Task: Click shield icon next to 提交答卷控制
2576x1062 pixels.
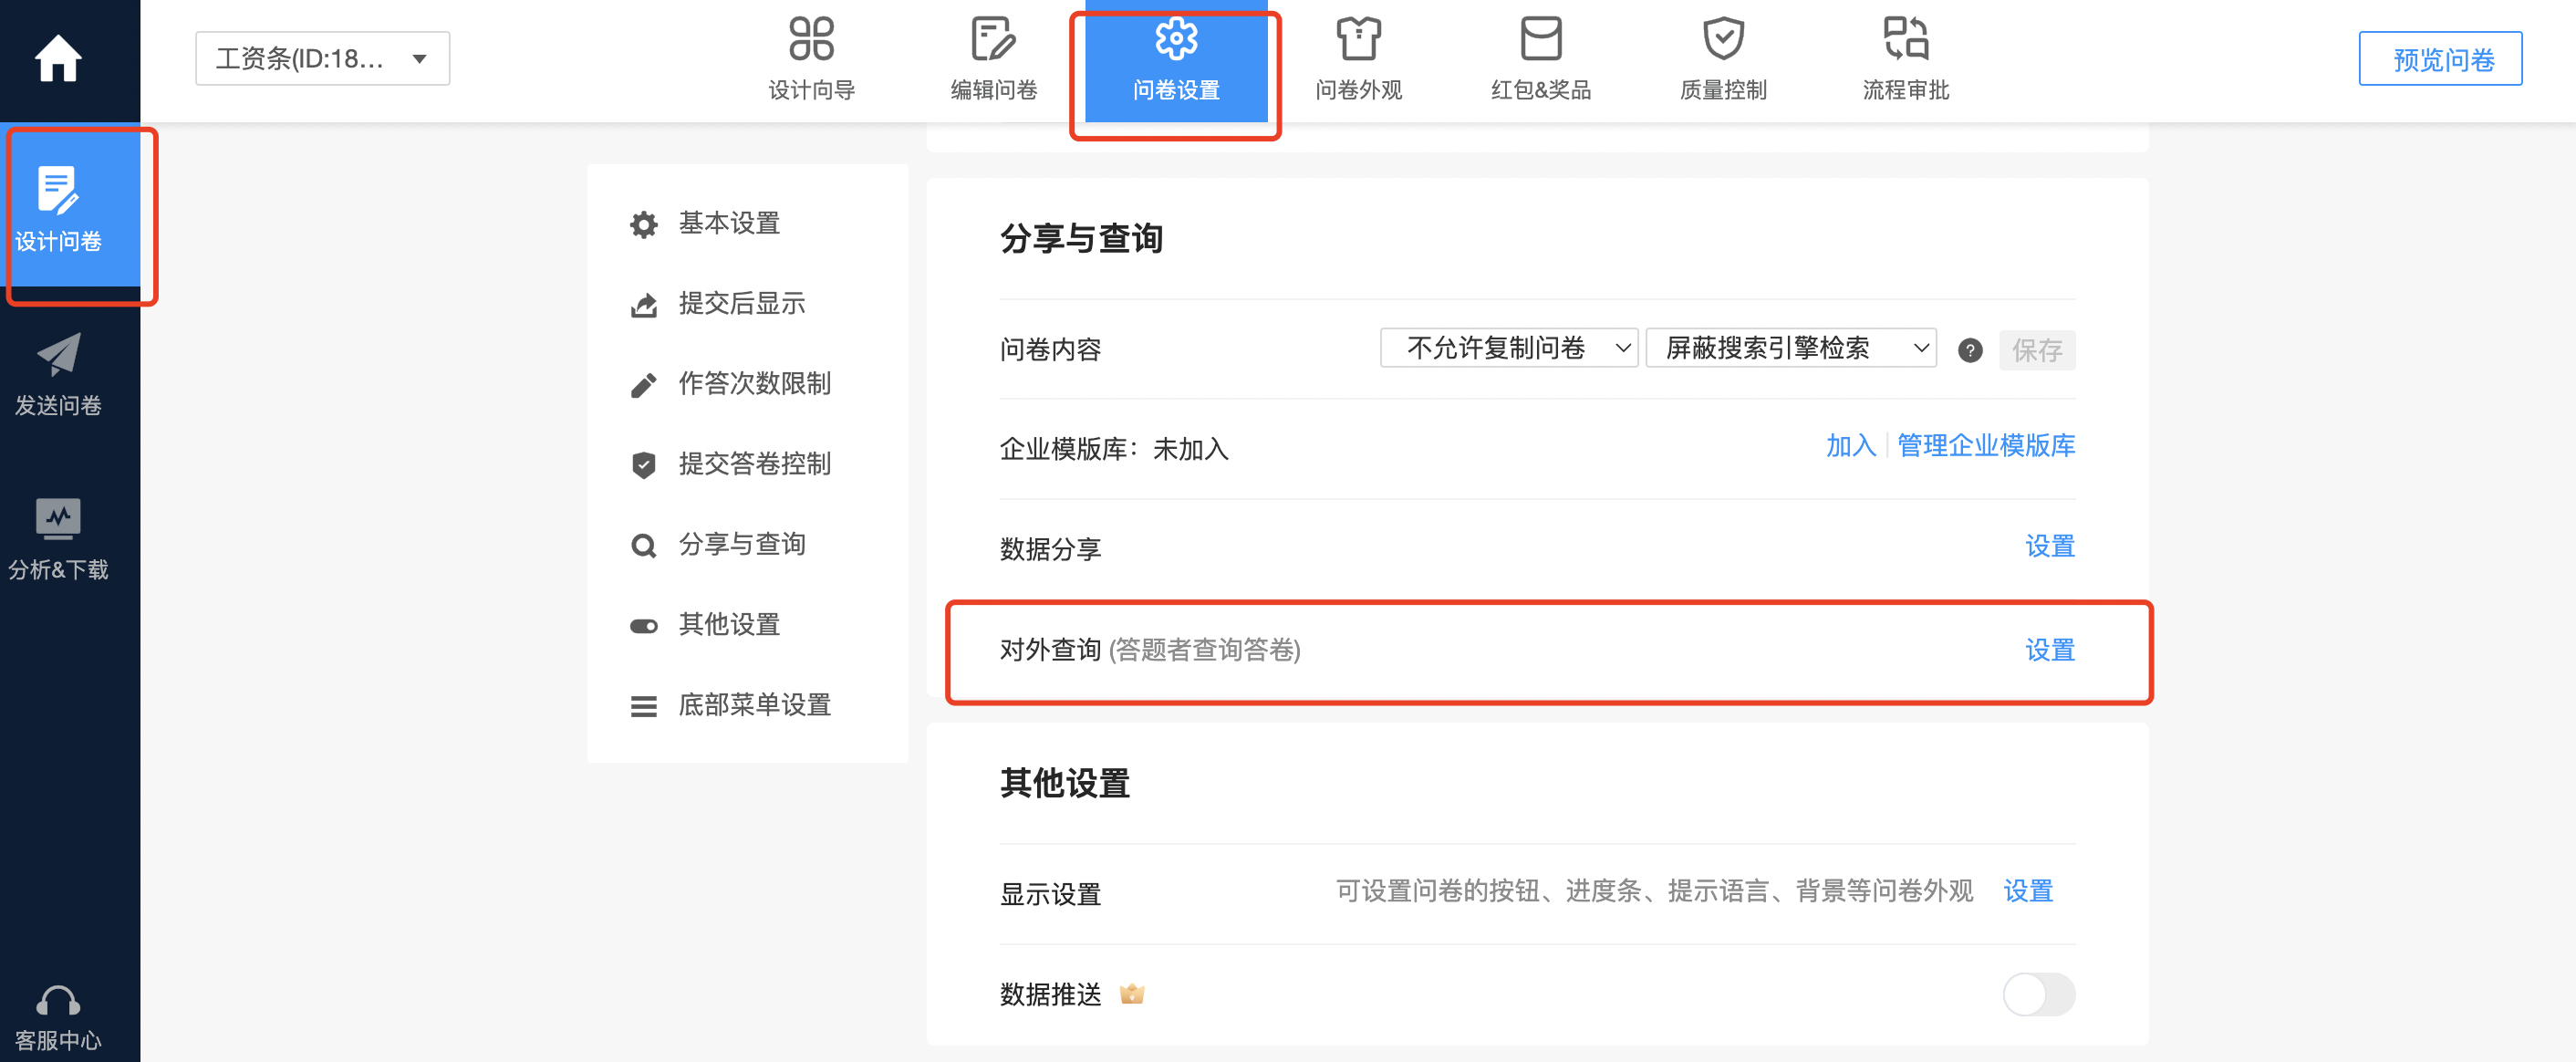Action: click(643, 465)
